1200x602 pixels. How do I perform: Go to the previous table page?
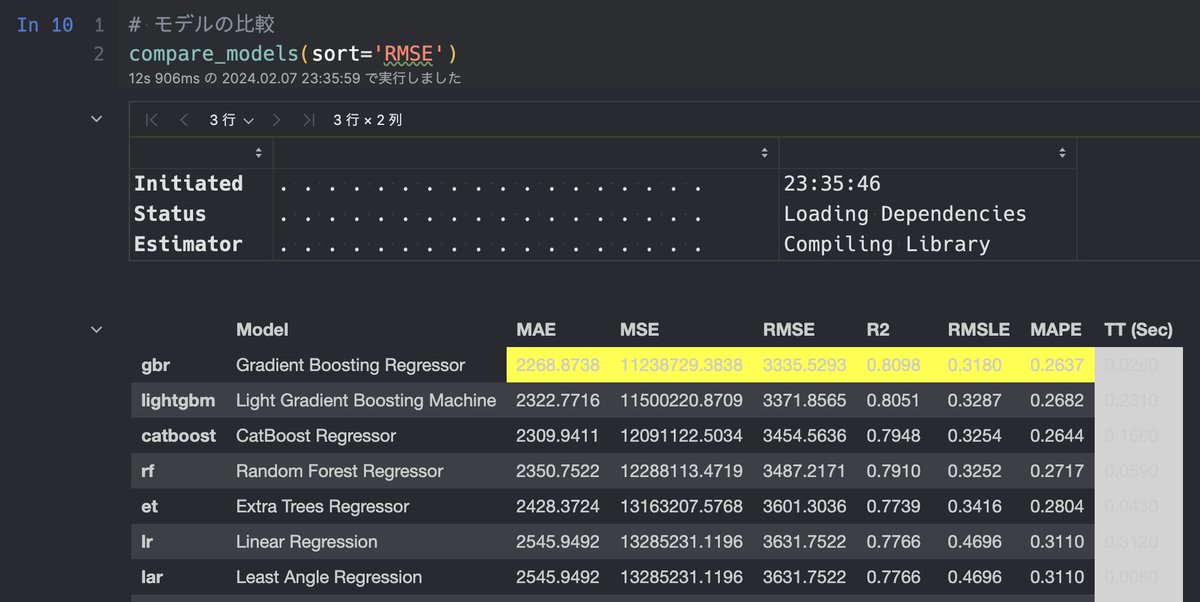184,120
